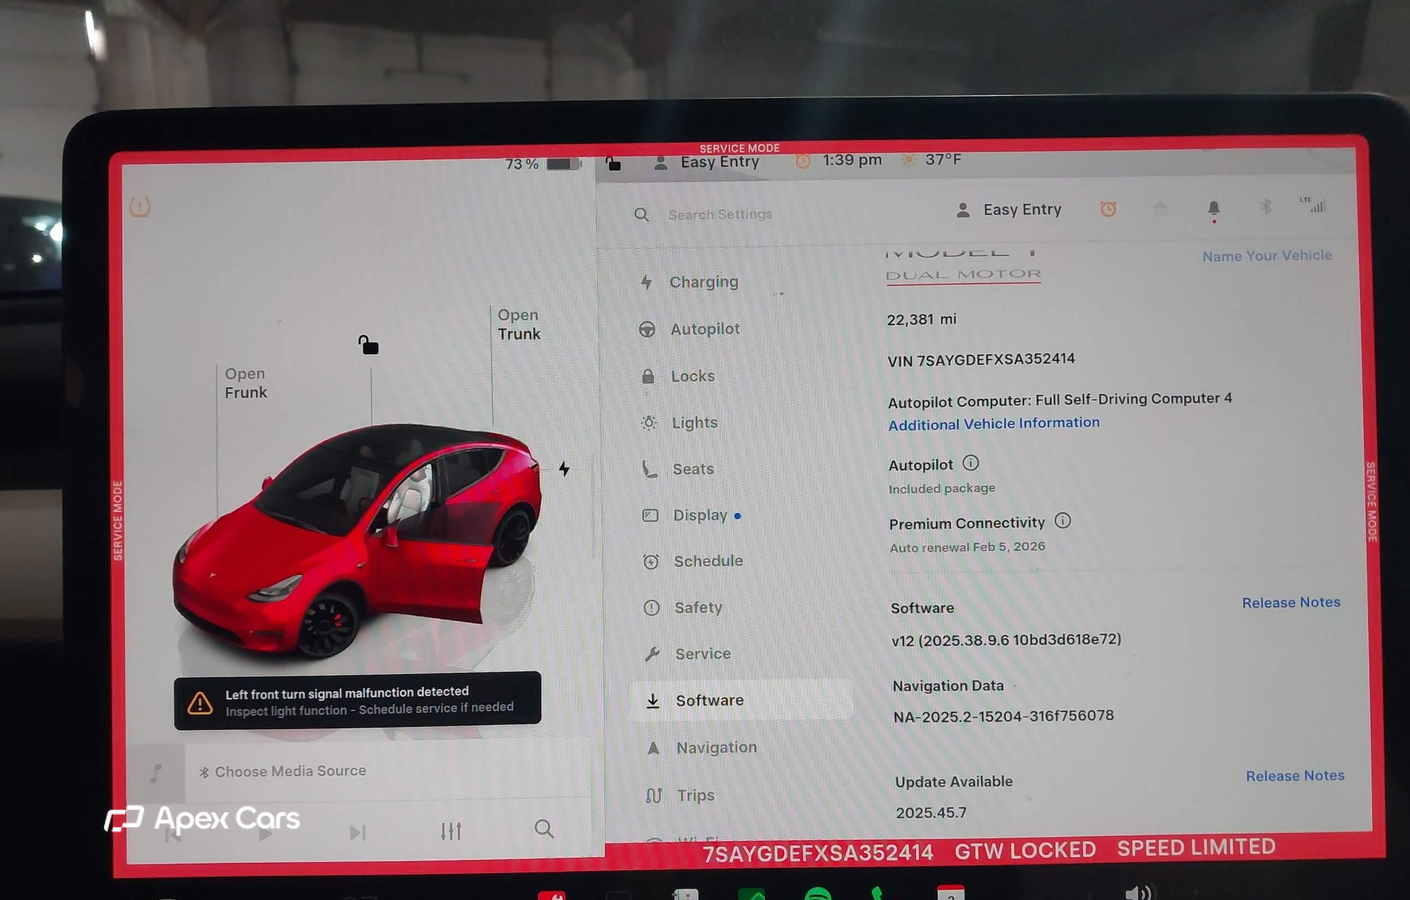Open the Phone app in bottom dock
The height and width of the screenshot is (900, 1410).
tap(878, 893)
